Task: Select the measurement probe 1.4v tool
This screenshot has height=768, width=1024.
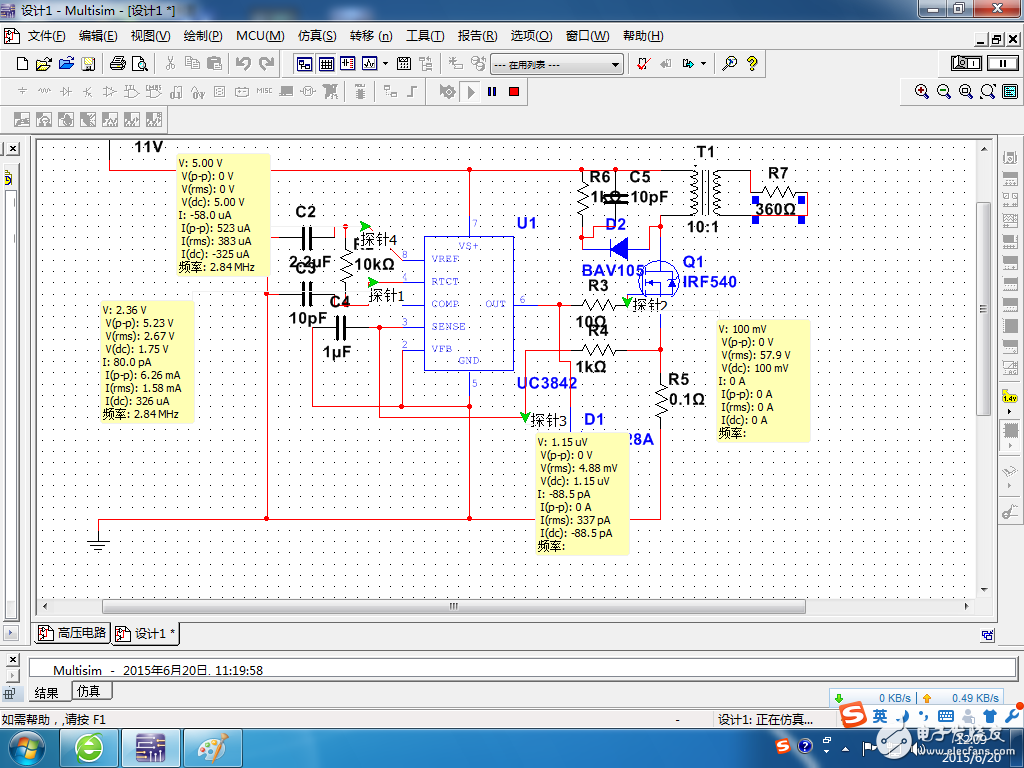Action: click(1010, 396)
